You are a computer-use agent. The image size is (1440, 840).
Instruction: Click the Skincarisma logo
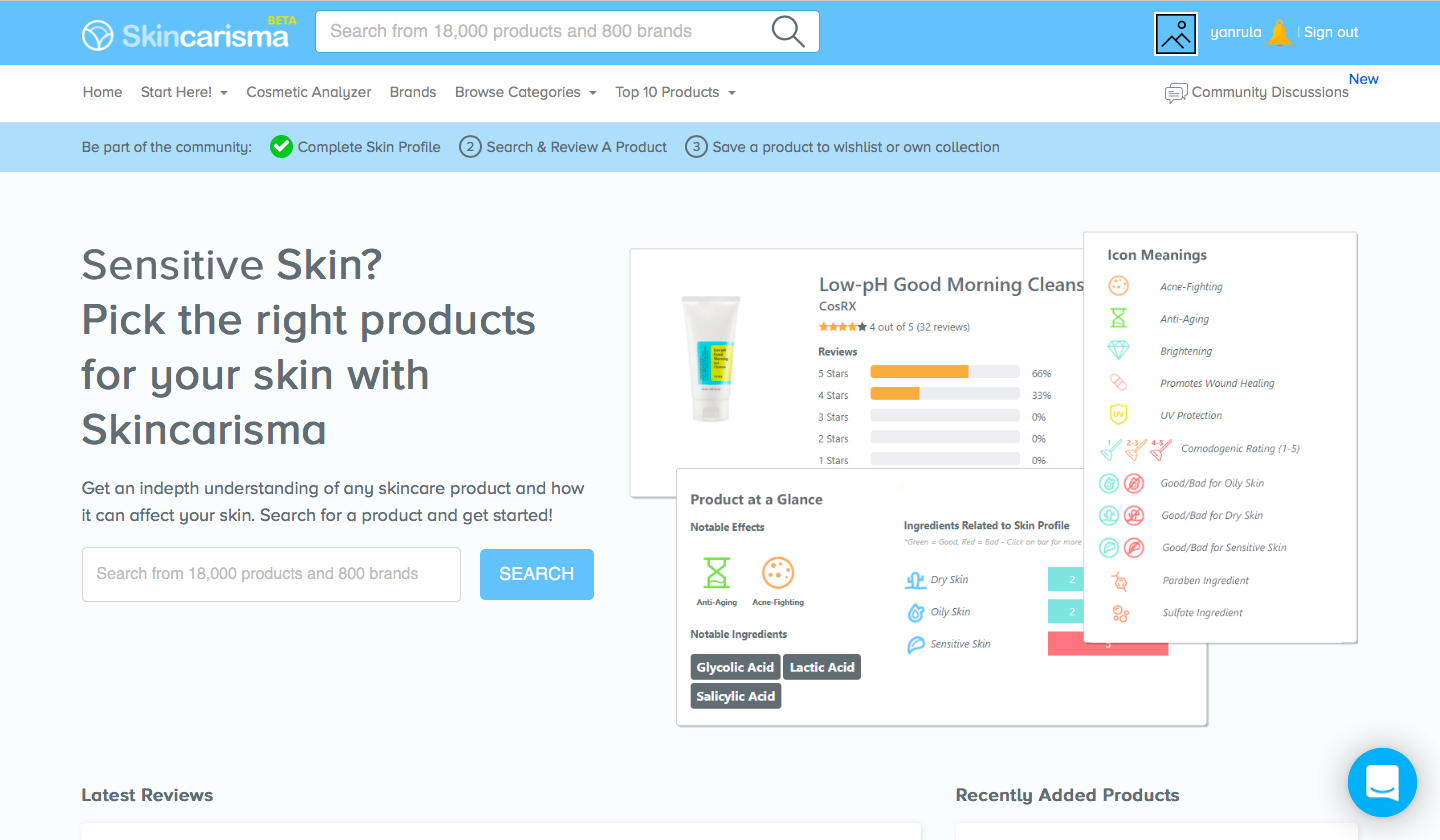185,34
